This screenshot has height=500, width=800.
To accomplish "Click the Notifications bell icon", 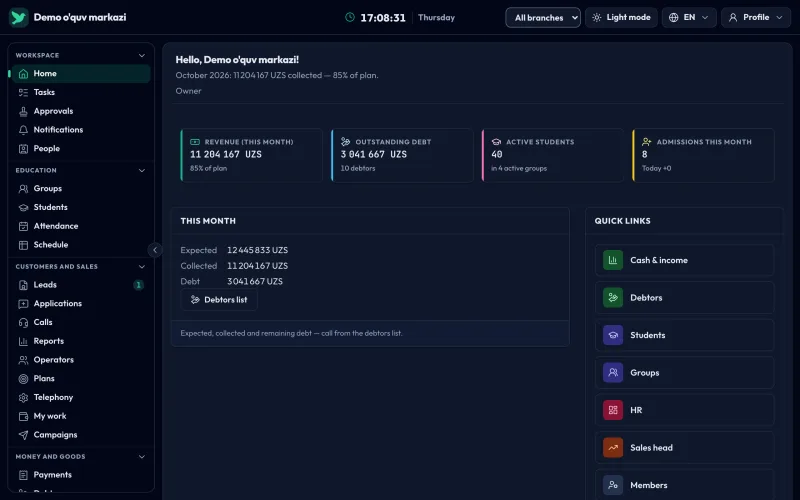I will tap(23, 130).
